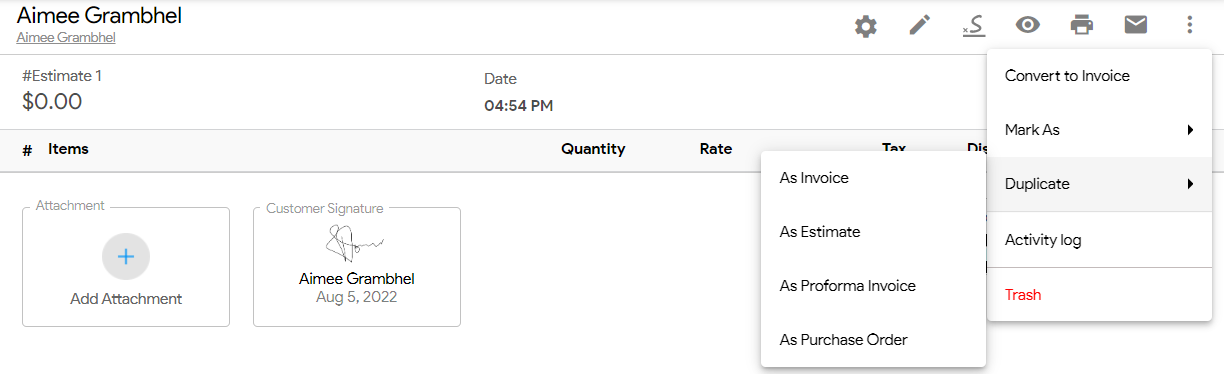Open the settings gear icon
This screenshot has width=1224, height=374.
(x=866, y=26)
